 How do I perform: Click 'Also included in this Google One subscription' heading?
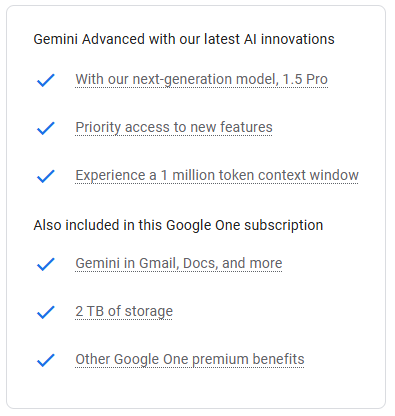coord(178,225)
